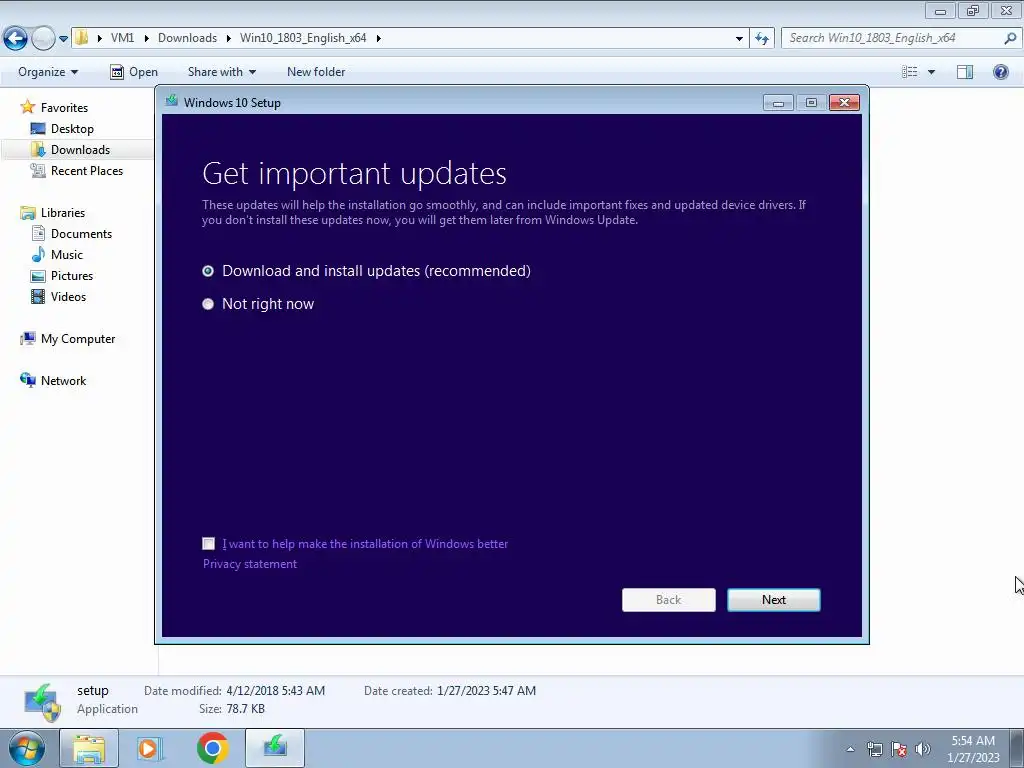Open File Explorer from the taskbar
Image resolution: width=1024 pixels, height=768 pixels.
89,748
